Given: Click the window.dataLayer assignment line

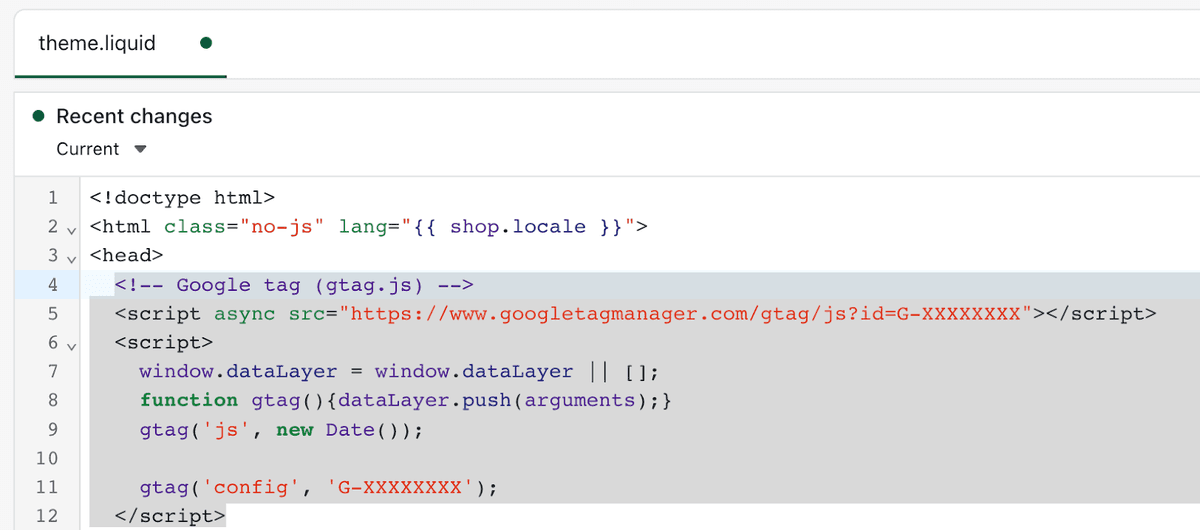Looking at the screenshot, I should 399,372.
